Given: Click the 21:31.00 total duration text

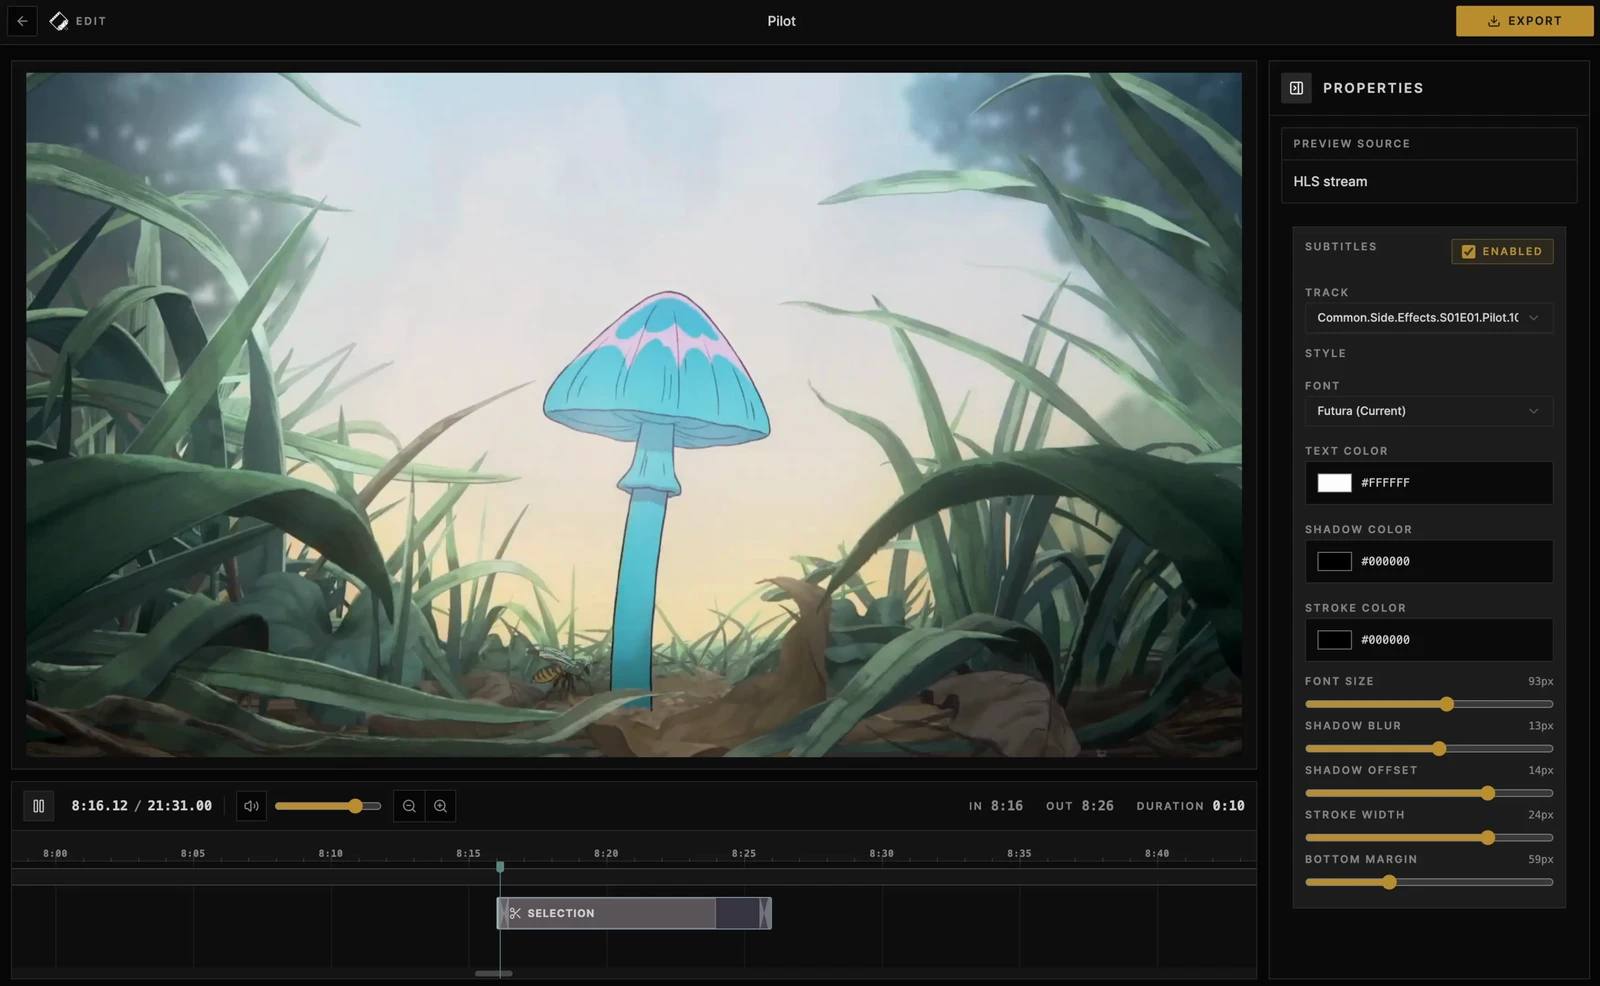Looking at the screenshot, I should 180,806.
